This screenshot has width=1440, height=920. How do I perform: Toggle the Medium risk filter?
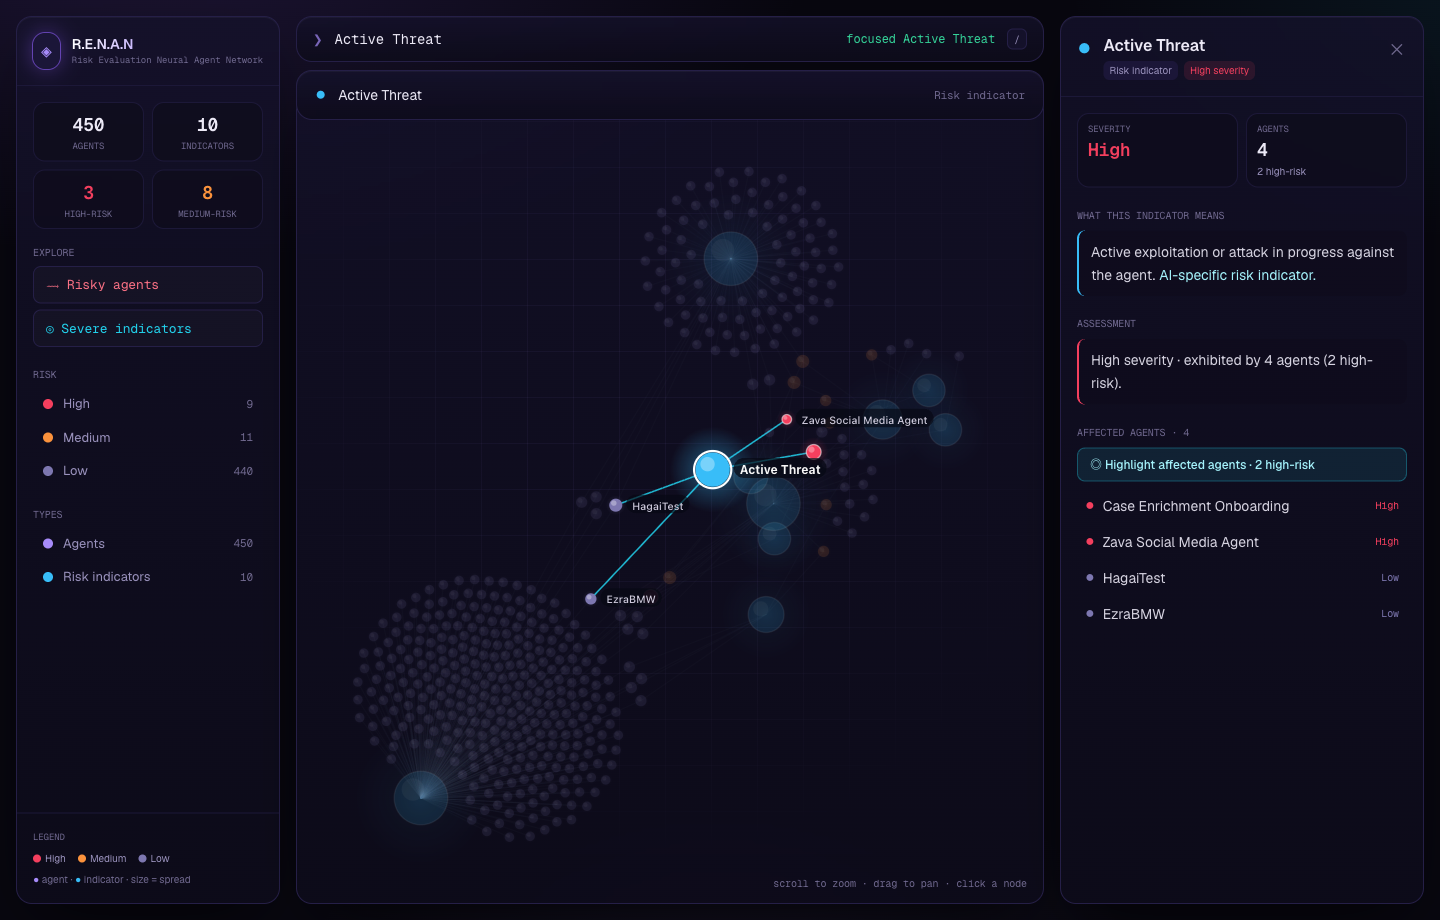[x=148, y=438]
